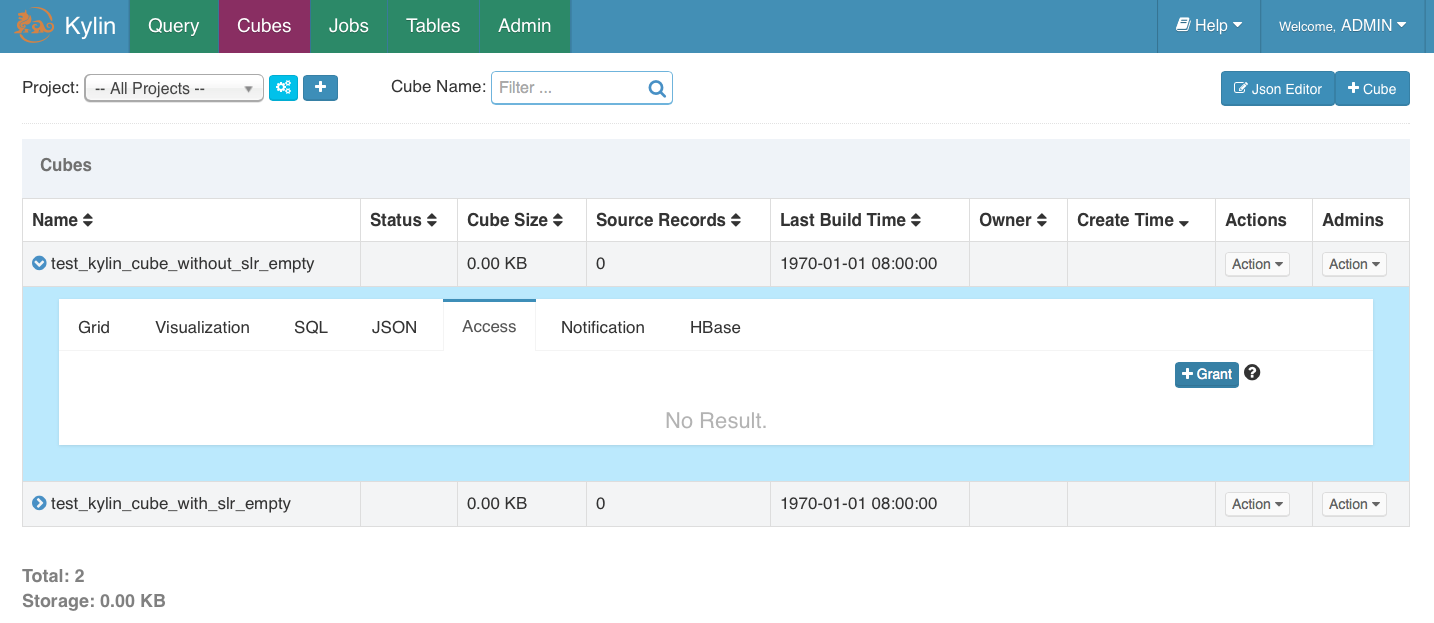Click the manage projects gear icon

pos(283,88)
